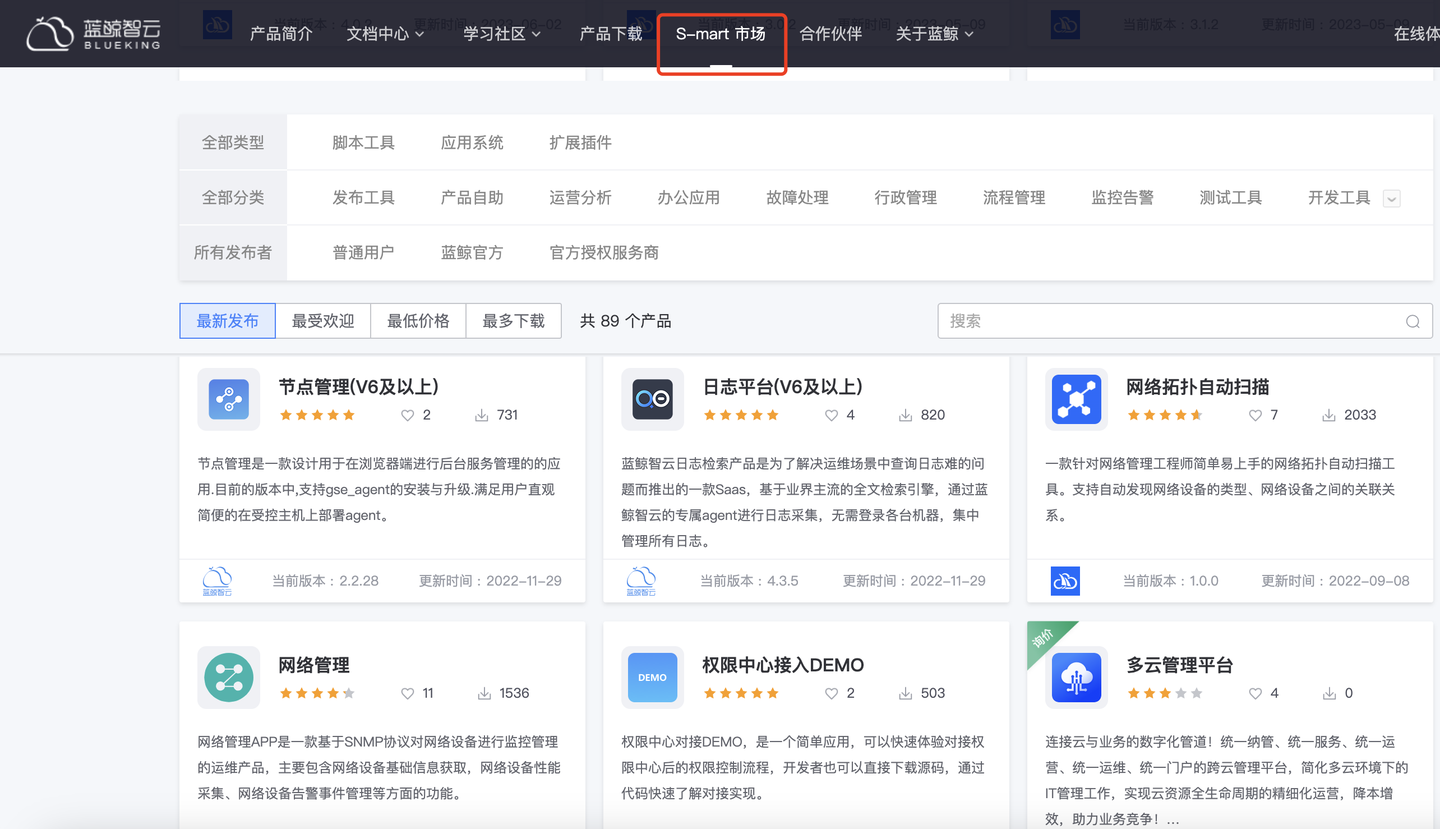Filter by 故障处理 category
Image resolution: width=1440 pixels, height=829 pixels.
tap(798, 198)
